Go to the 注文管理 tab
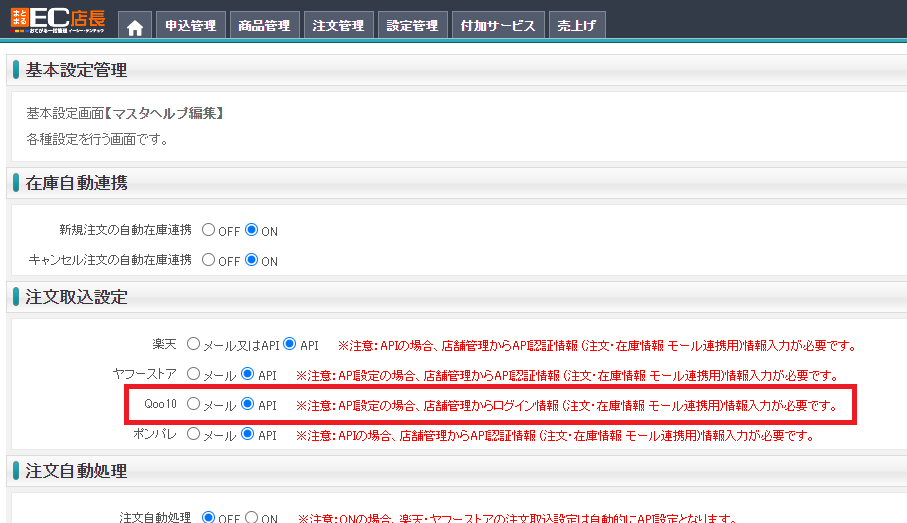 tap(338, 26)
